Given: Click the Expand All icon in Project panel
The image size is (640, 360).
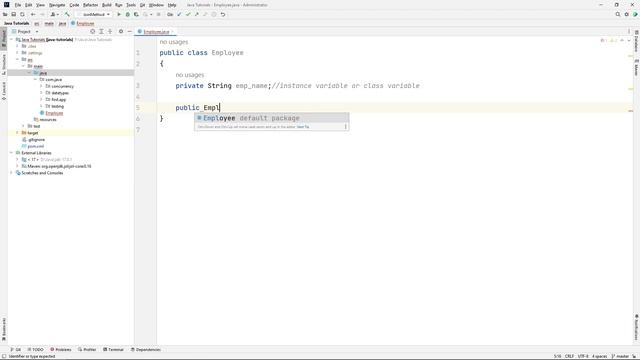Looking at the screenshot, I should tap(101, 31).
